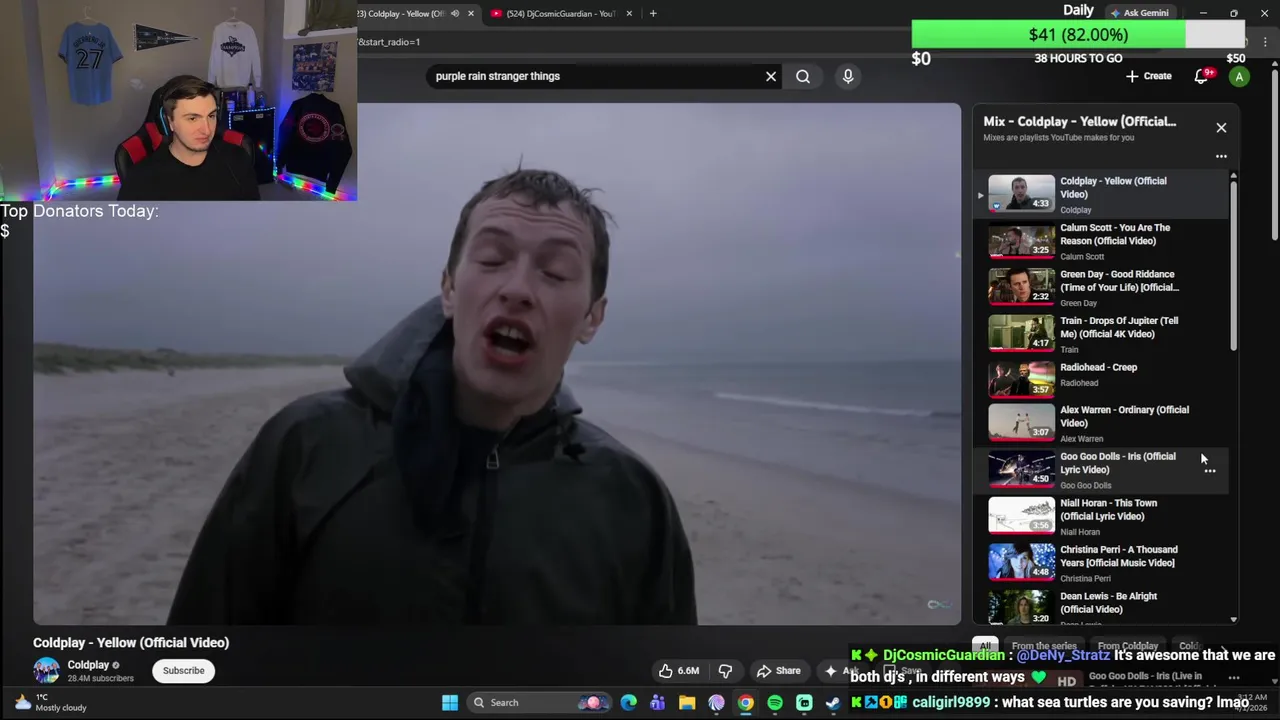
Task: Mute the Coldplay tab audio icon
Action: coord(455,13)
